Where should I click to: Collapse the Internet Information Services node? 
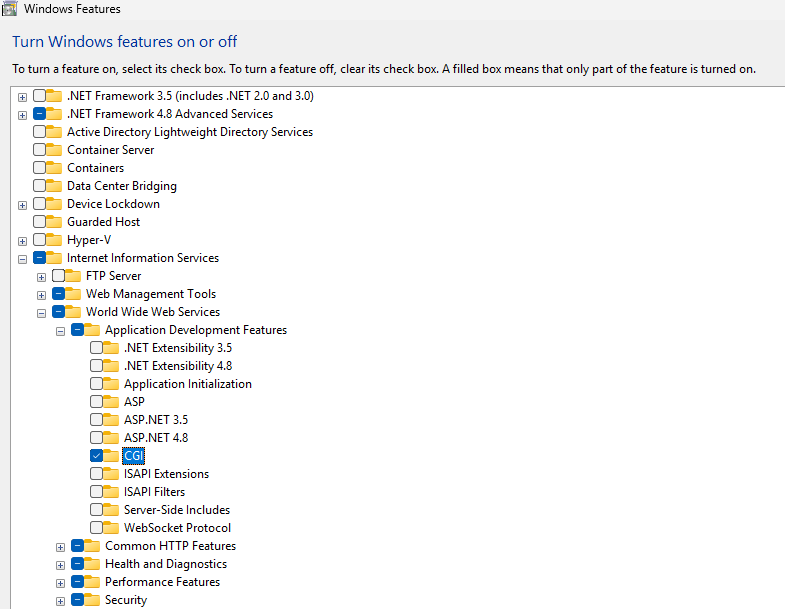click(23, 259)
